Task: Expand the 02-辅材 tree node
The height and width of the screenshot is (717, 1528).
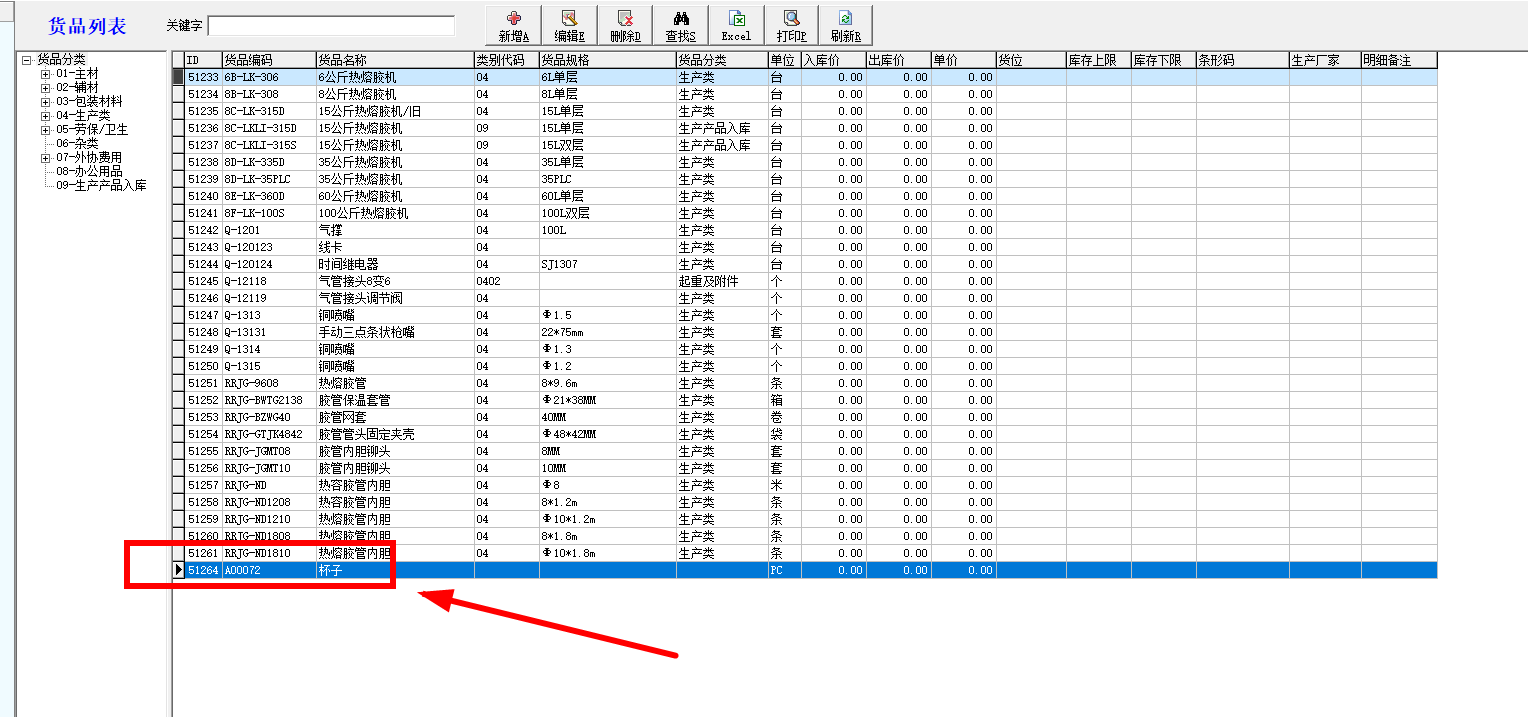Action: pyautogui.click(x=45, y=87)
